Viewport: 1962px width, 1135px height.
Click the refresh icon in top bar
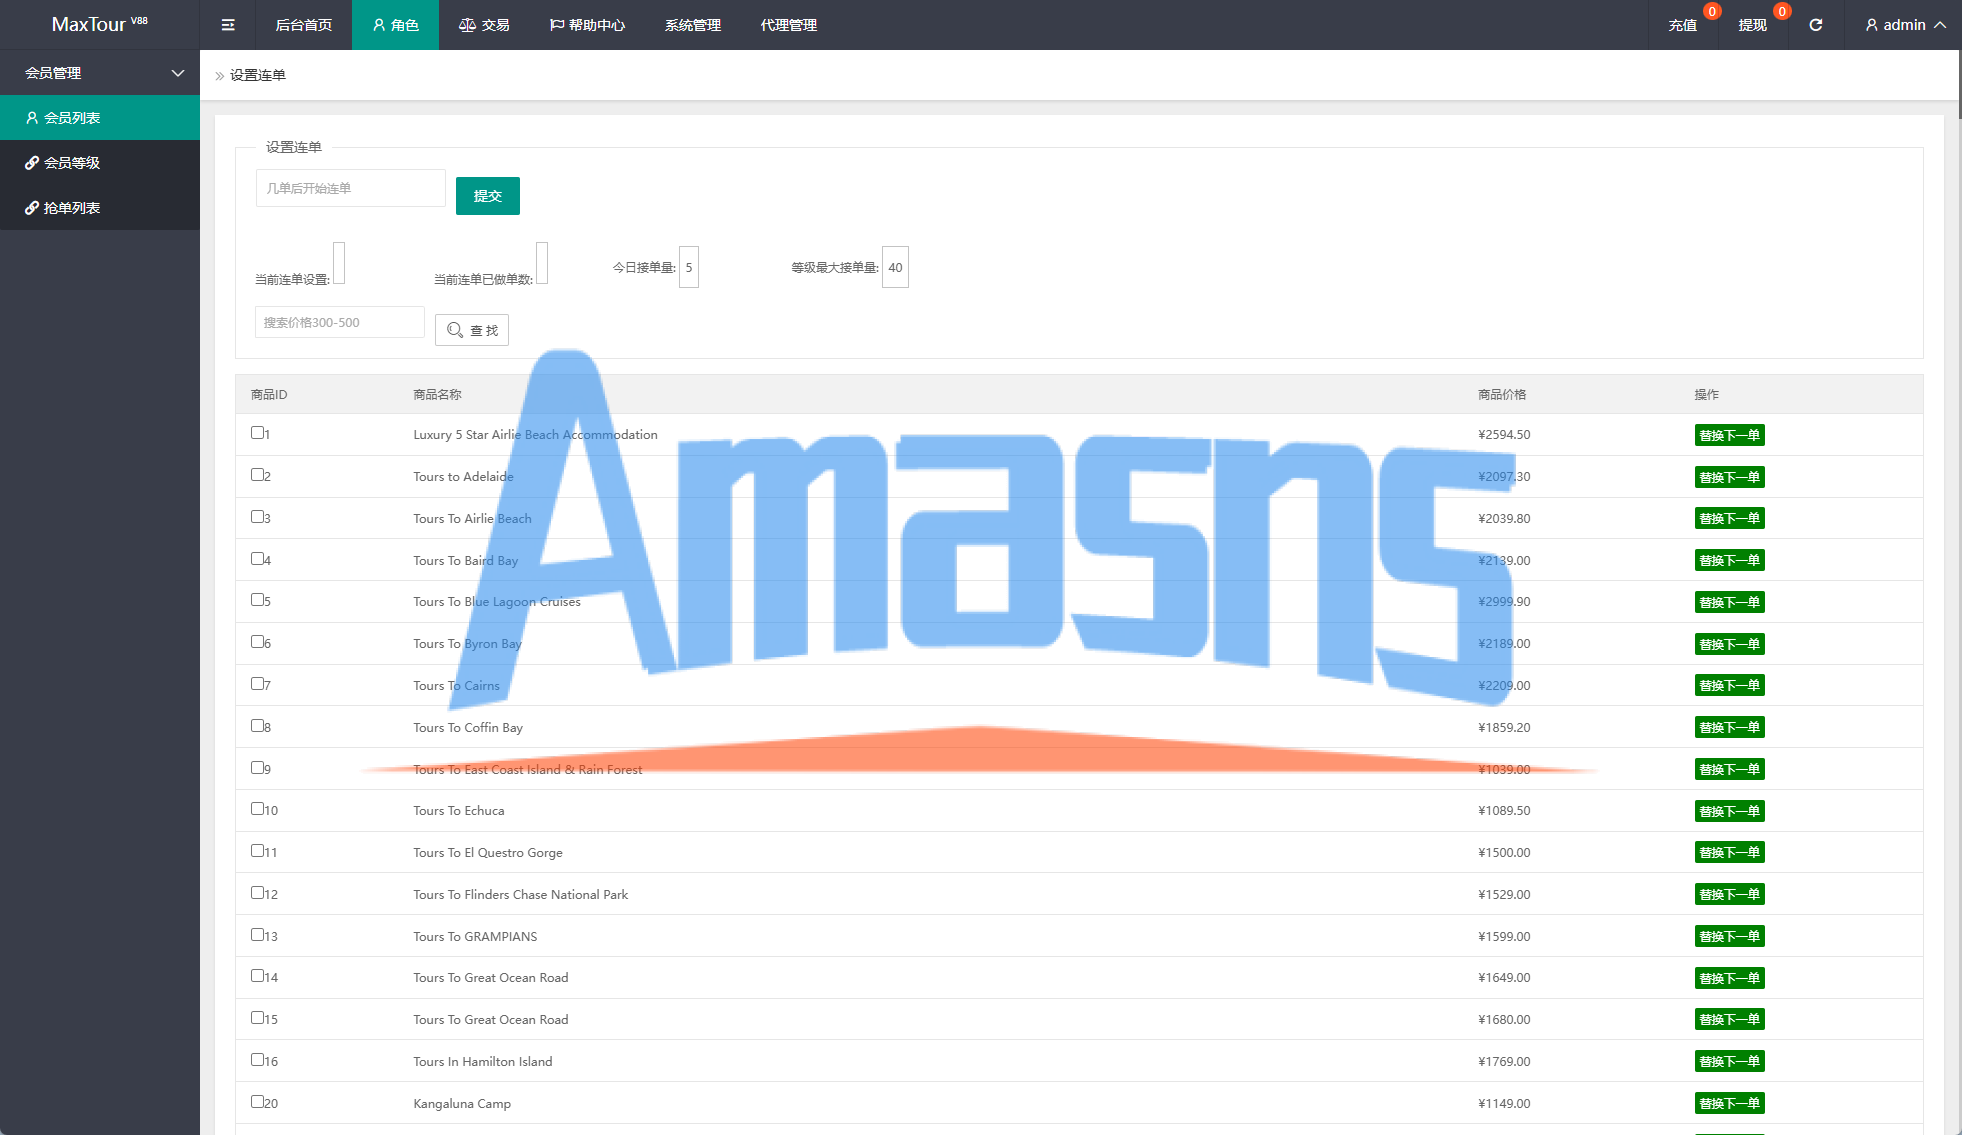(x=1815, y=25)
